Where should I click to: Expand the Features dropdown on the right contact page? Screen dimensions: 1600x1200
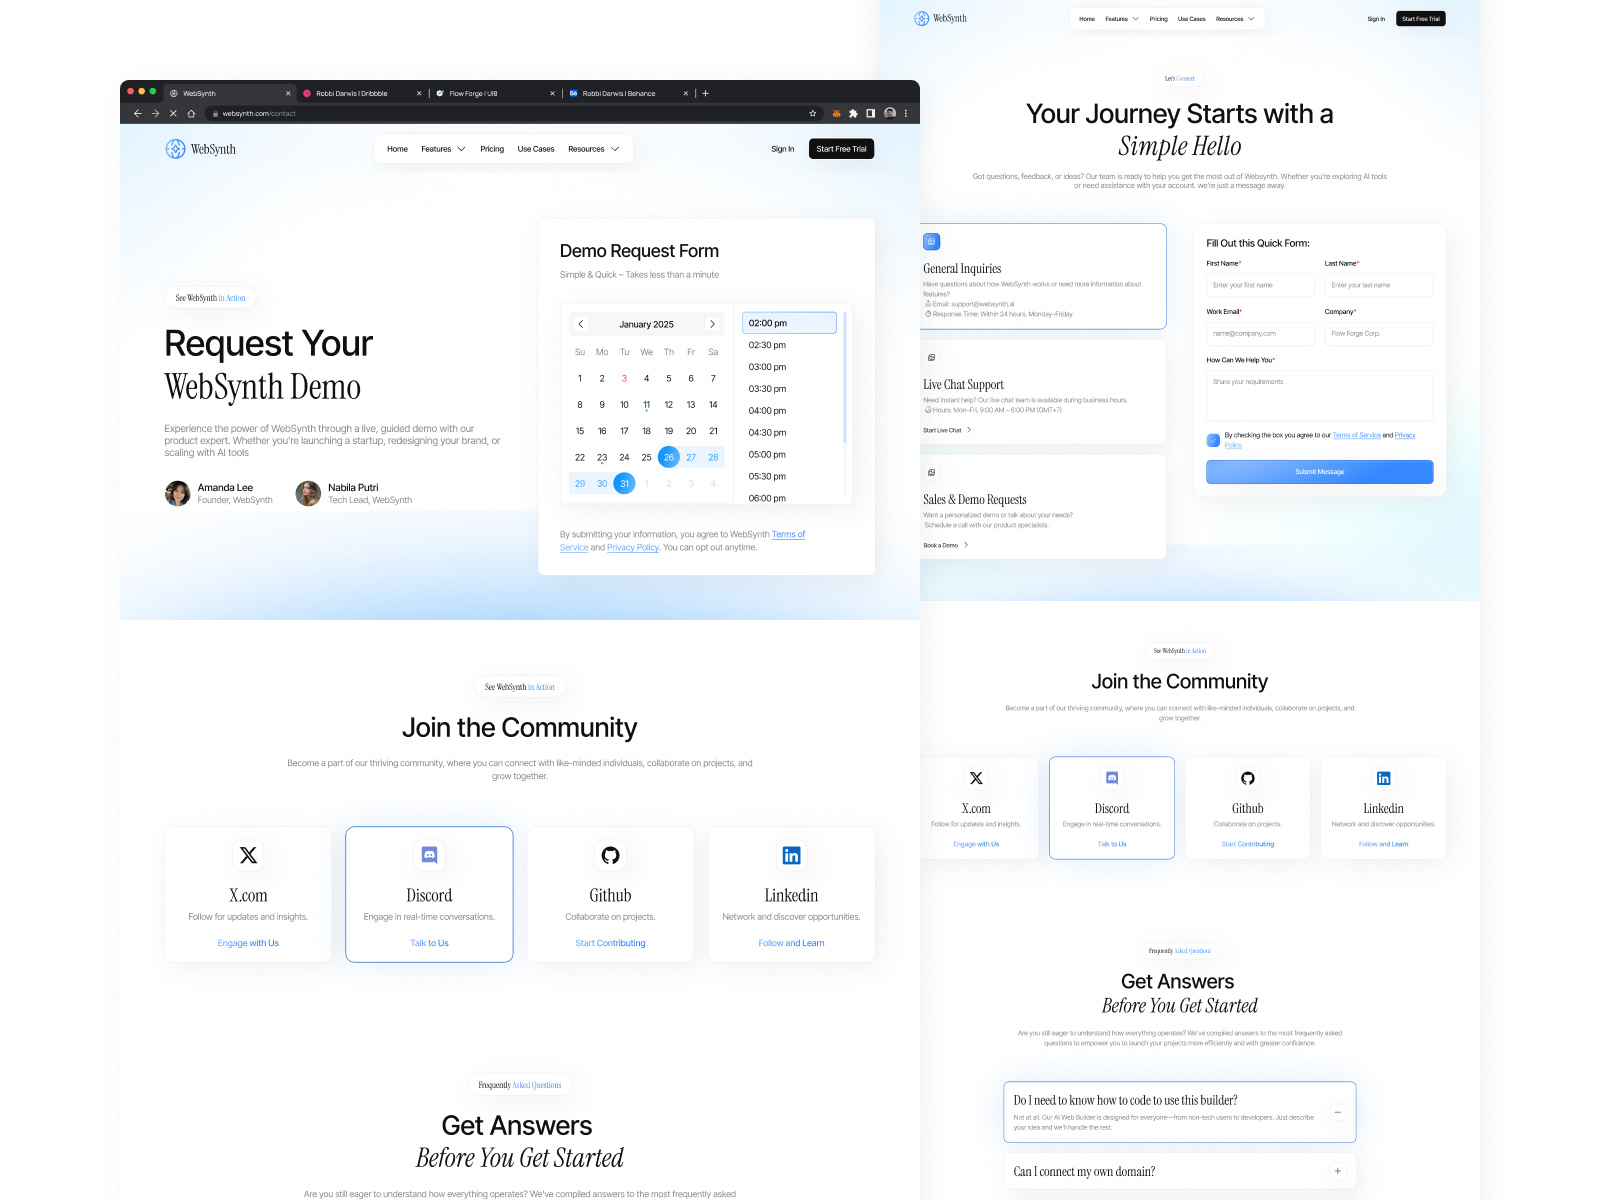pyautogui.click(x=1122, y=19)
